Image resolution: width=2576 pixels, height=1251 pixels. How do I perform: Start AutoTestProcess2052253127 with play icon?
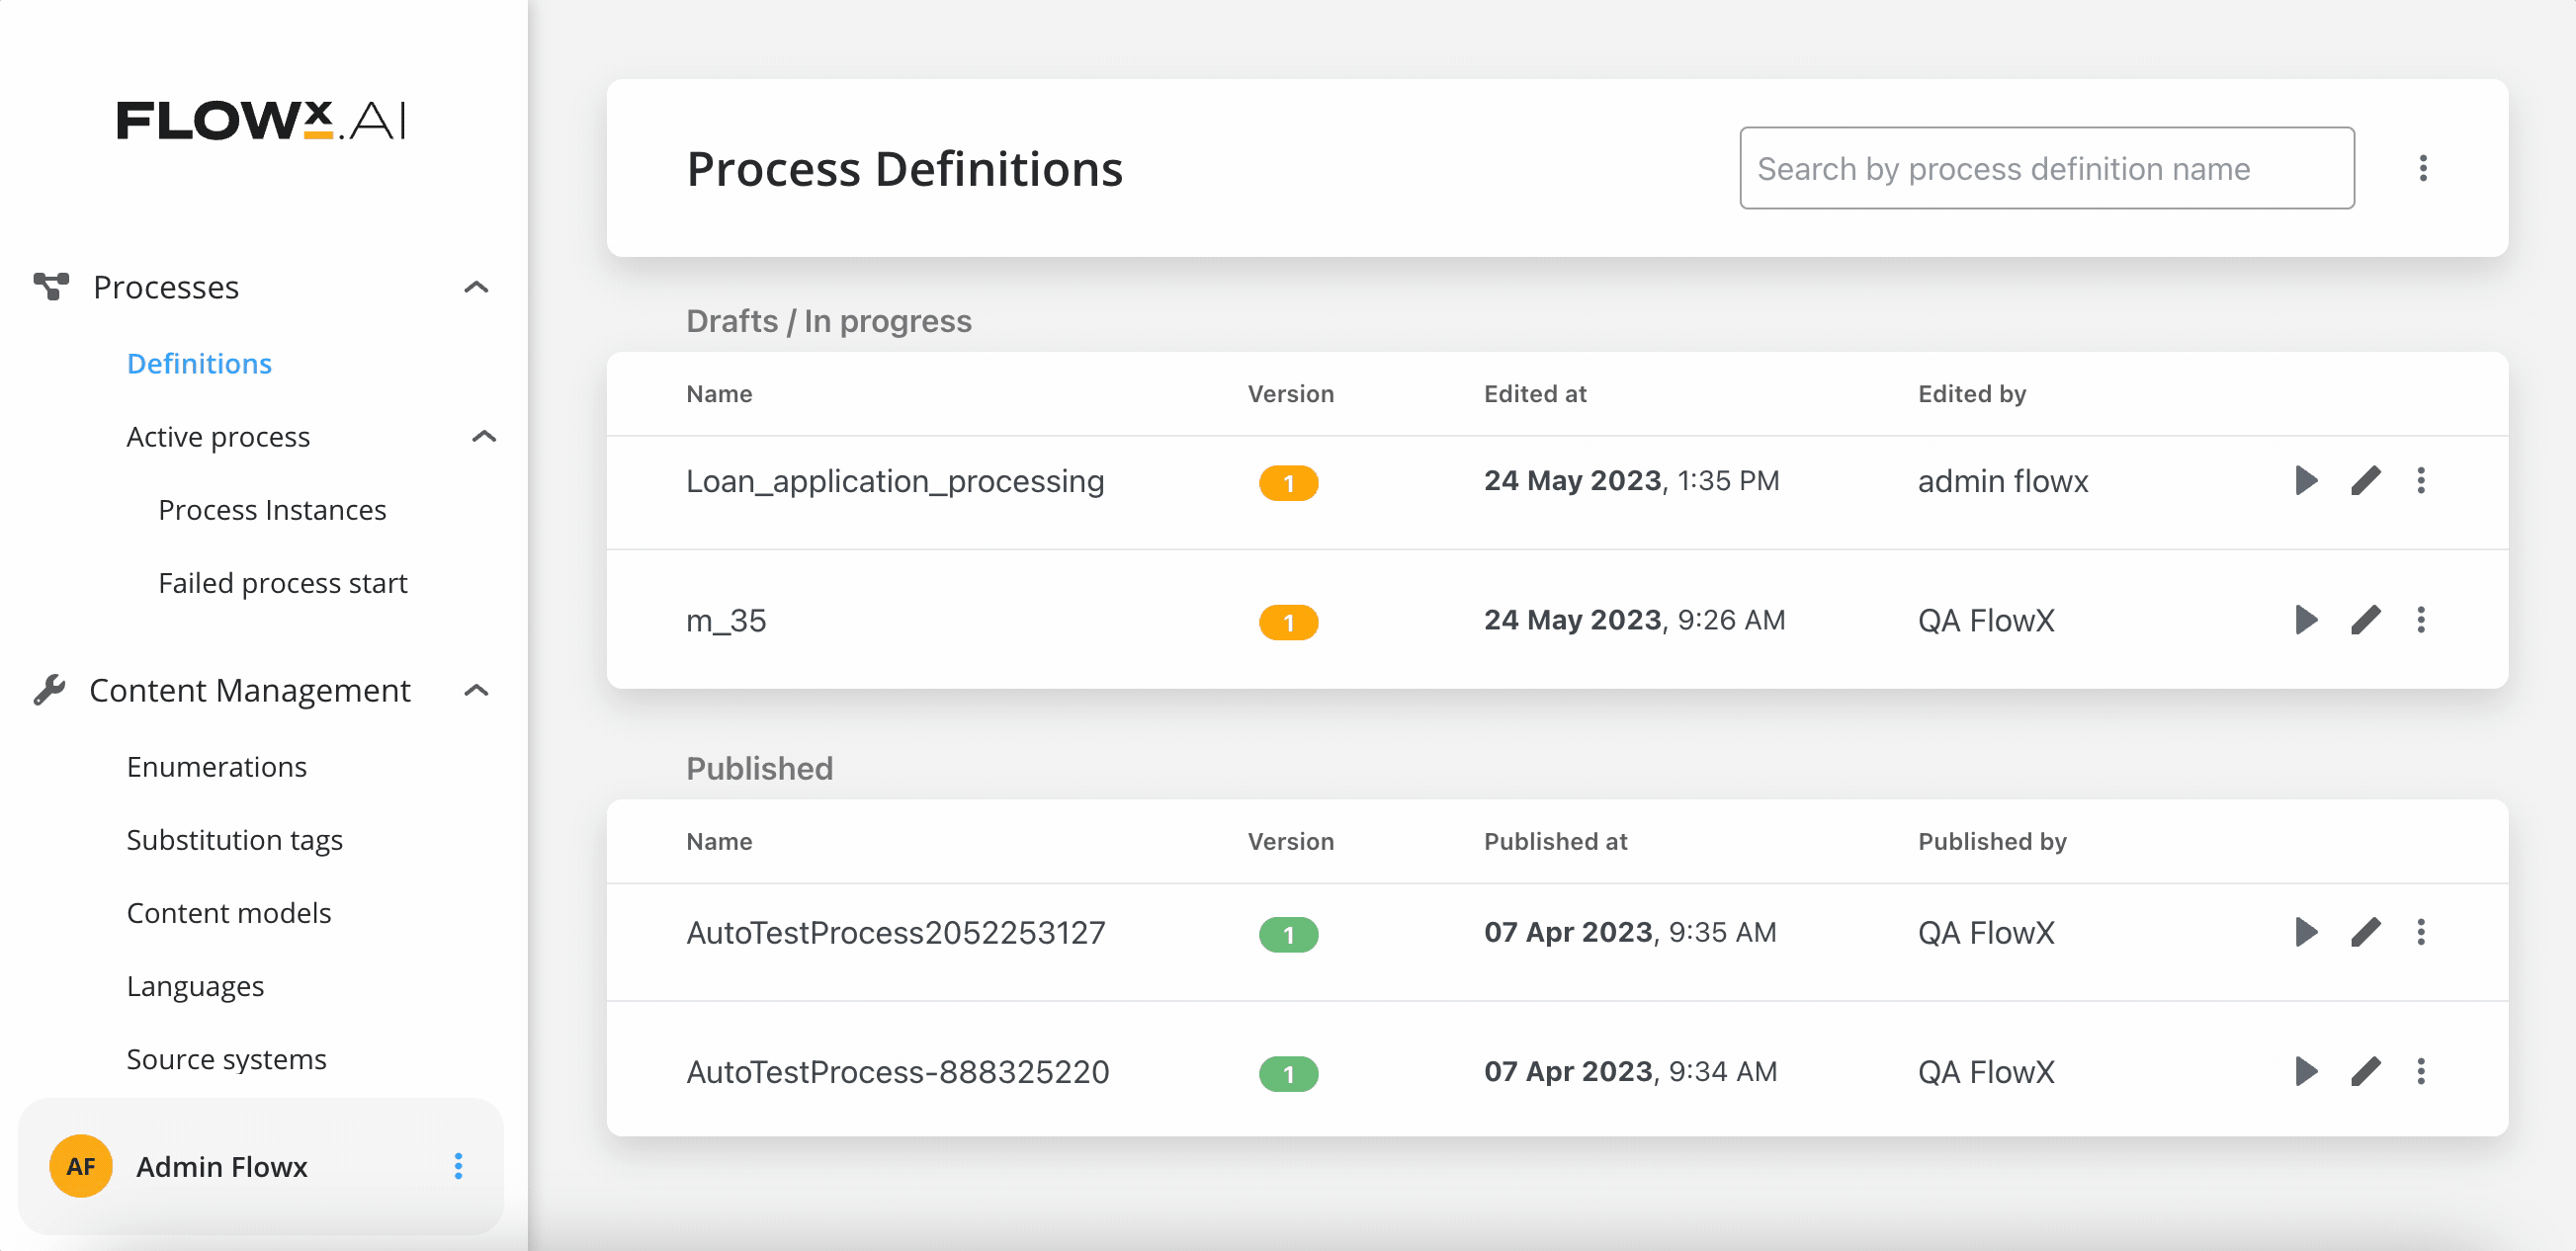pyautogui.click(x=2305, y=932)
